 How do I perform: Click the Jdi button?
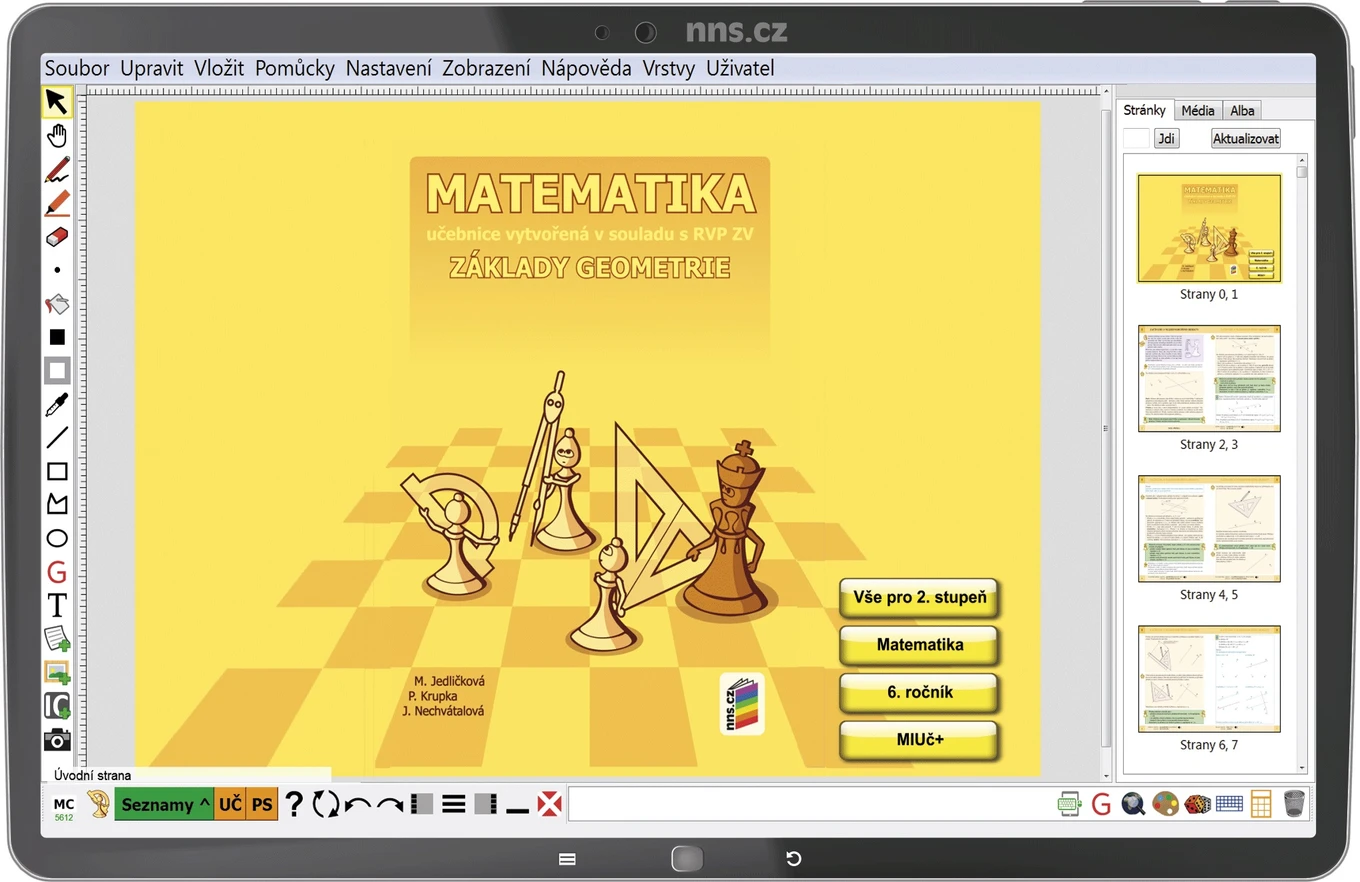pos(1166,139)
